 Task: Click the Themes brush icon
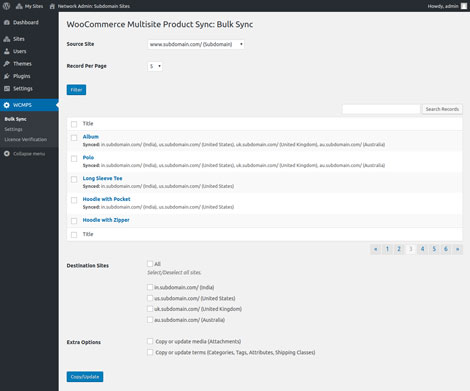(x=7, y=64)
